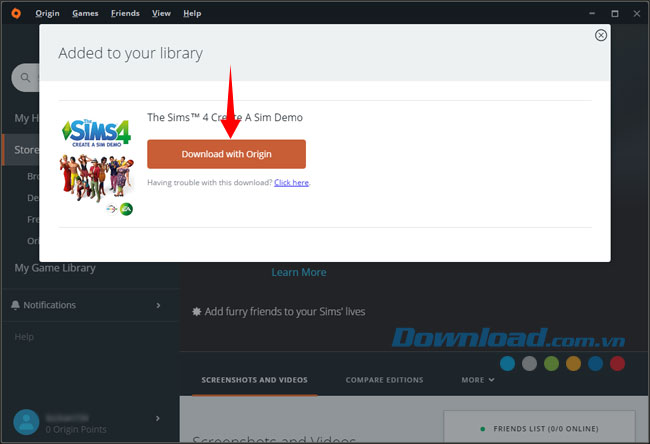Open the Games menu
Screen dimensions: 650x444
click(85, 13)
